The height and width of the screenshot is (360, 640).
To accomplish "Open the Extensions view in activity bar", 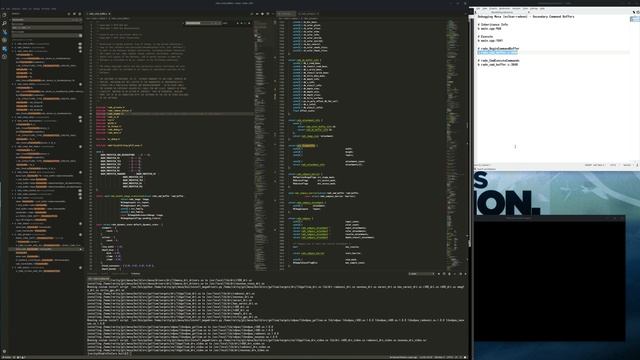I will 4,49.
